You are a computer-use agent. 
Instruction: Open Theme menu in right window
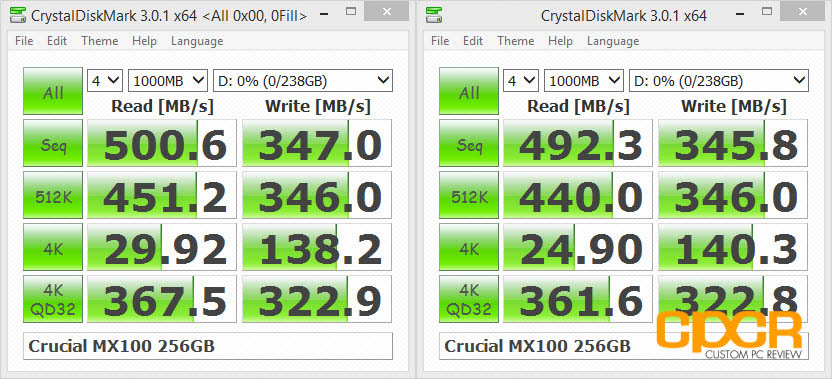516,41
